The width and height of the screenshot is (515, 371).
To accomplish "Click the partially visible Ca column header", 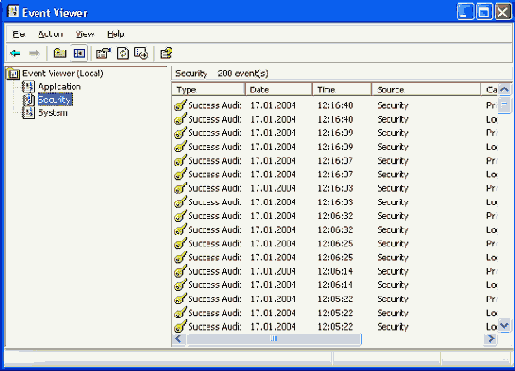I will [x=490, y=89].
